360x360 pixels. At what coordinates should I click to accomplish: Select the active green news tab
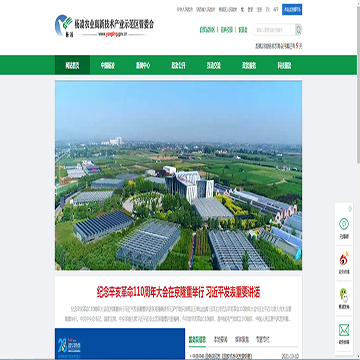point(197,339)
